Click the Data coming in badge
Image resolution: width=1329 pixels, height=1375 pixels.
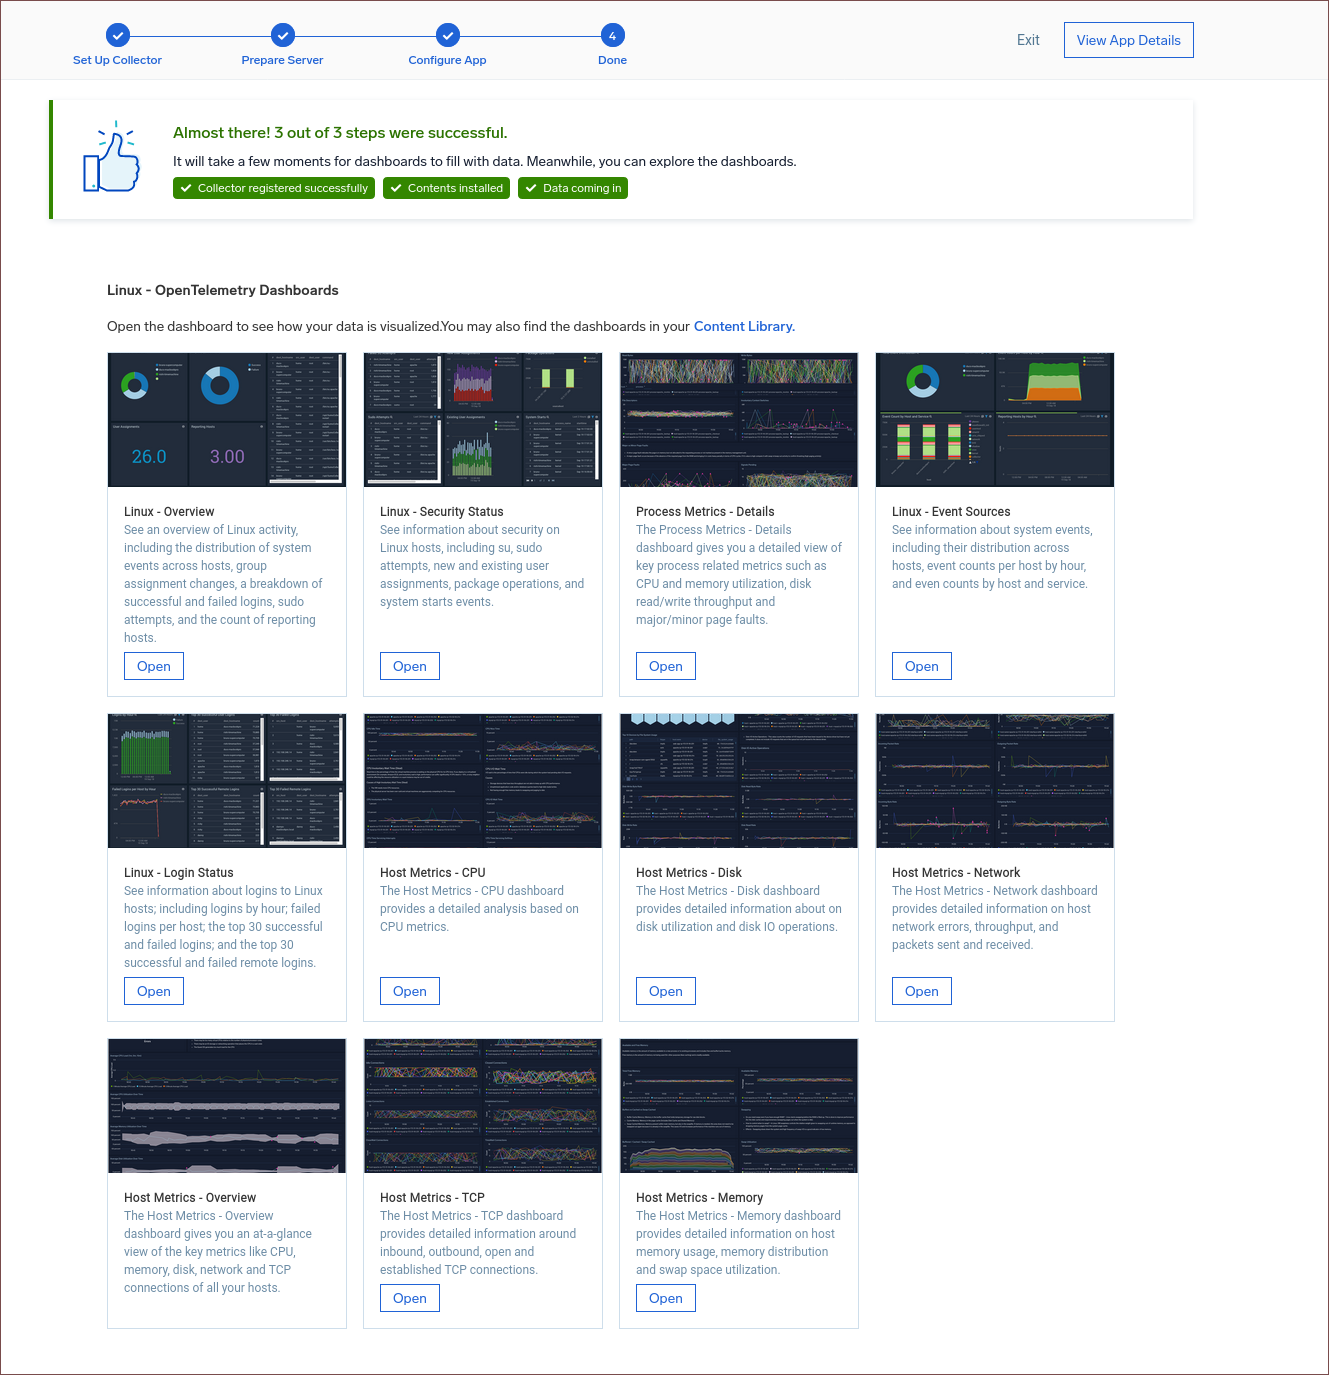click(573, 188)
